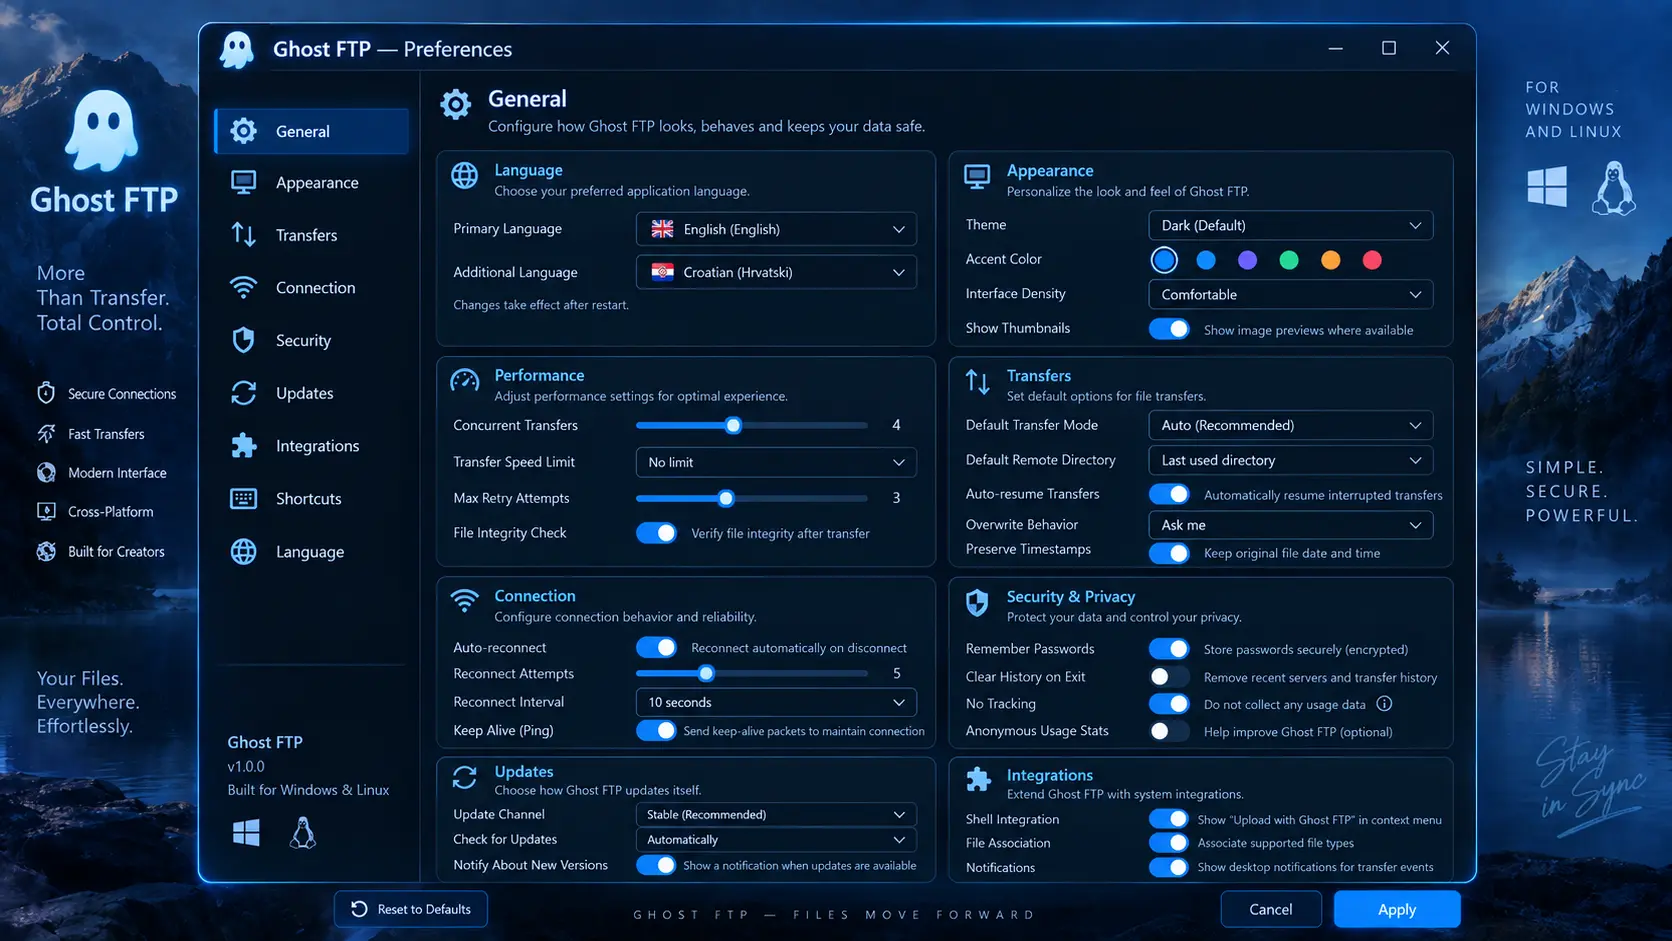Select the red accent color swatch
This screenshot has width=1672, height=941.
click(x=1372, y=260)
